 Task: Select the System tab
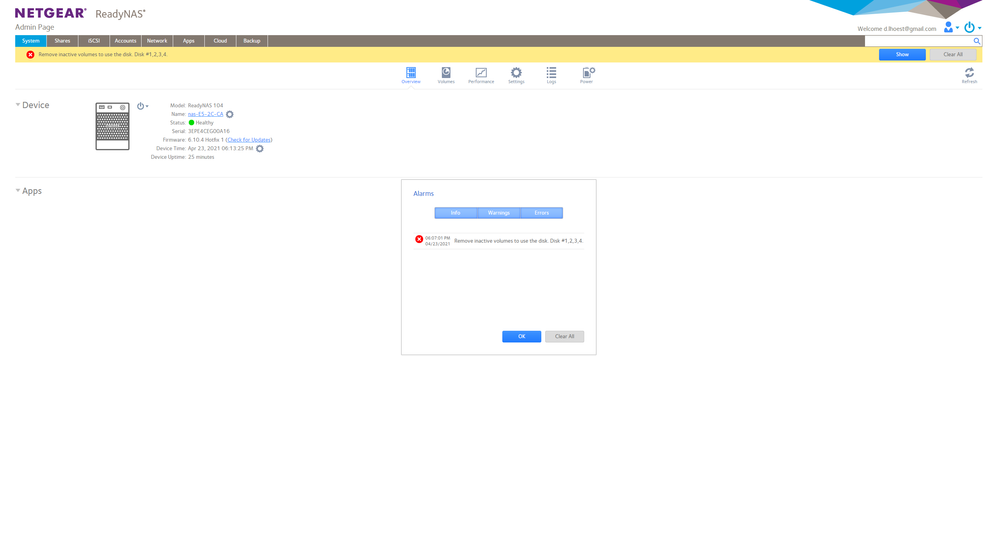[x=31, y=41]
